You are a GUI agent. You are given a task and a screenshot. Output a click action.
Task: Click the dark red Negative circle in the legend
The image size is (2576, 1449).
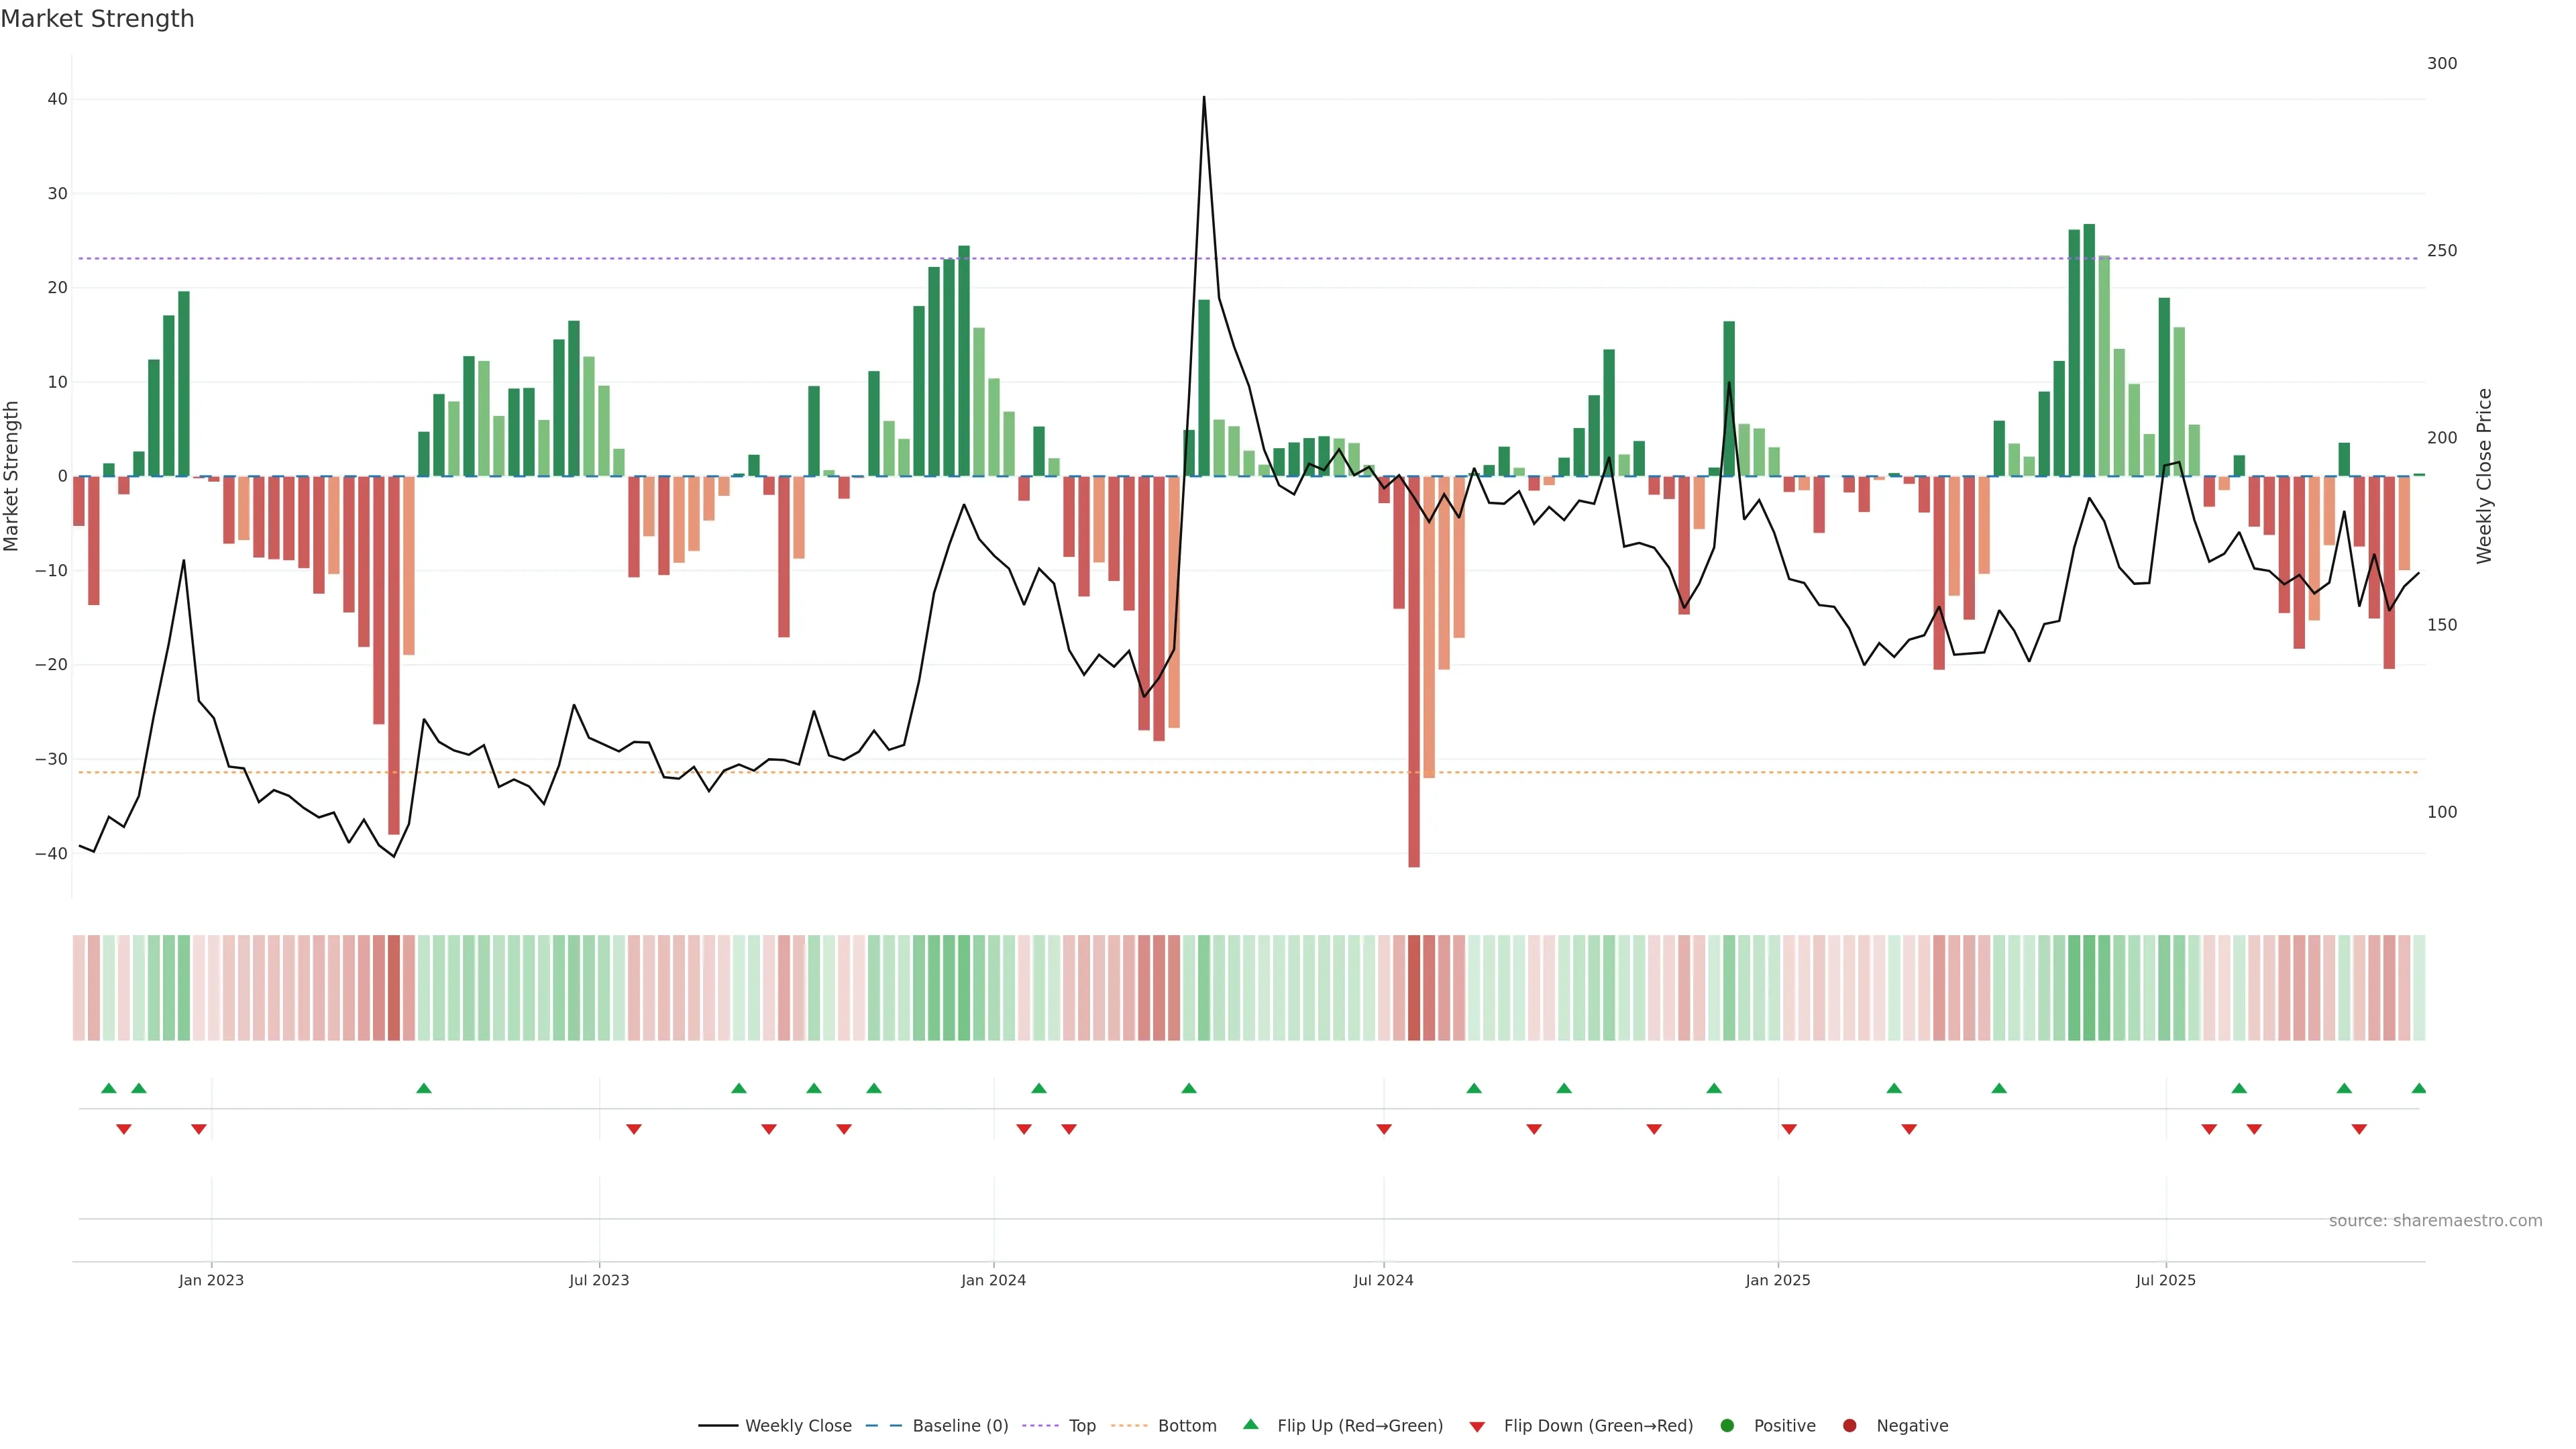tap(1849, 1425)
